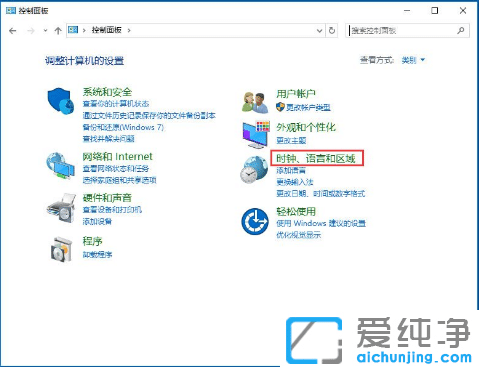
Task: Click the Control Panel icon in address bar
Action: [x=73, y=30]
